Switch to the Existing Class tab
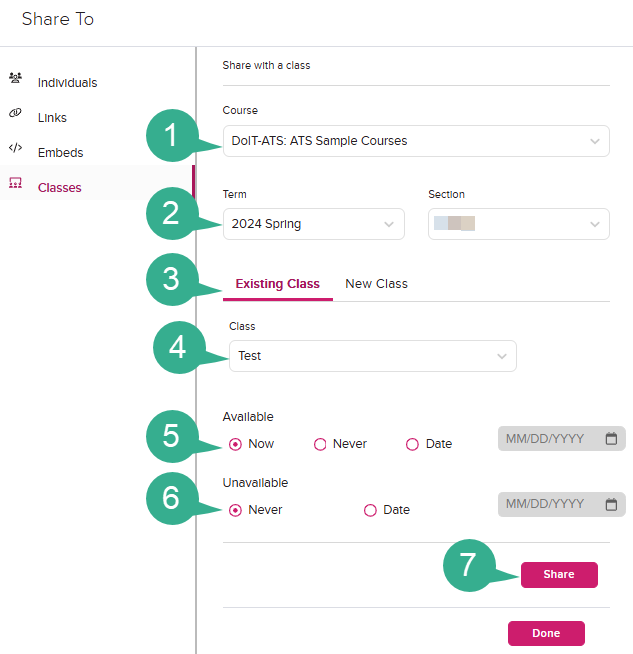Screen dimensions: 633x654 [x=278, y=284]
